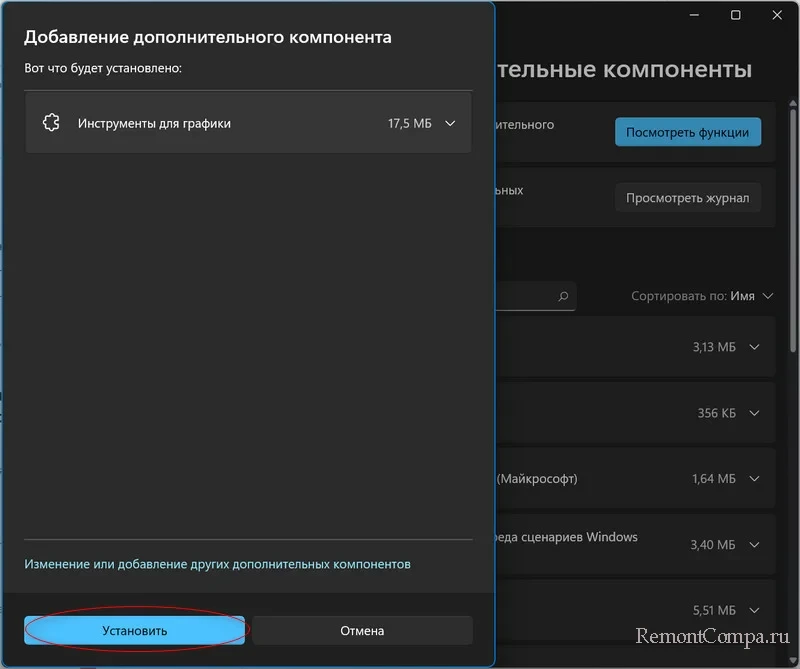800x669 pixels.
Task: Collapse the Инструменты для графики details chevron
Action: pyautogui.click(x=451, y=123)
